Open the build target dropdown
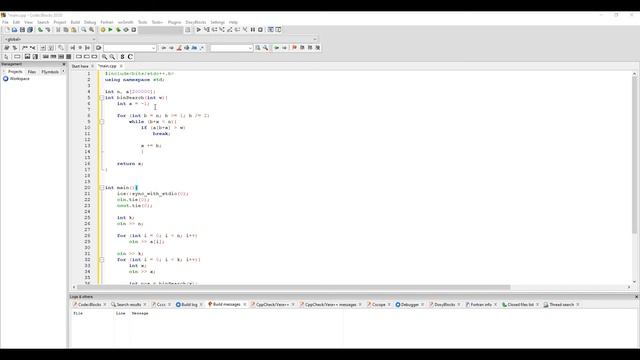 coord(161,30)
